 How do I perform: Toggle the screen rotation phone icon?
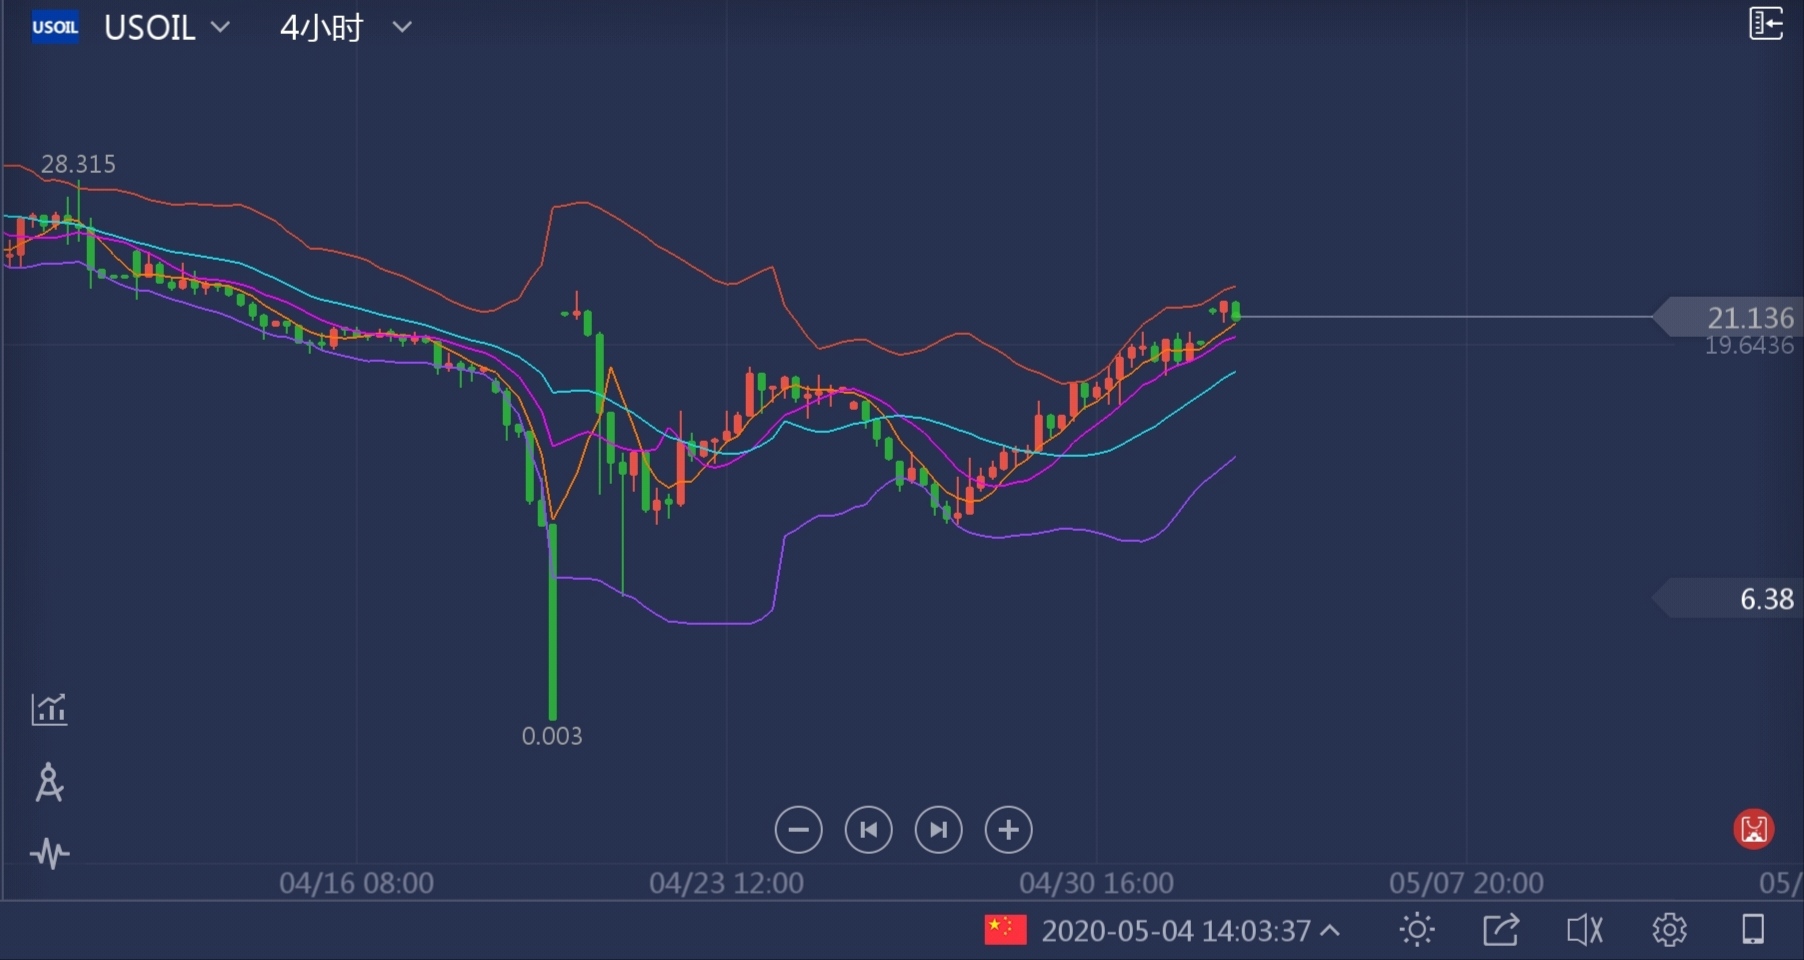pyautogui.click(x=1753, y=930)
